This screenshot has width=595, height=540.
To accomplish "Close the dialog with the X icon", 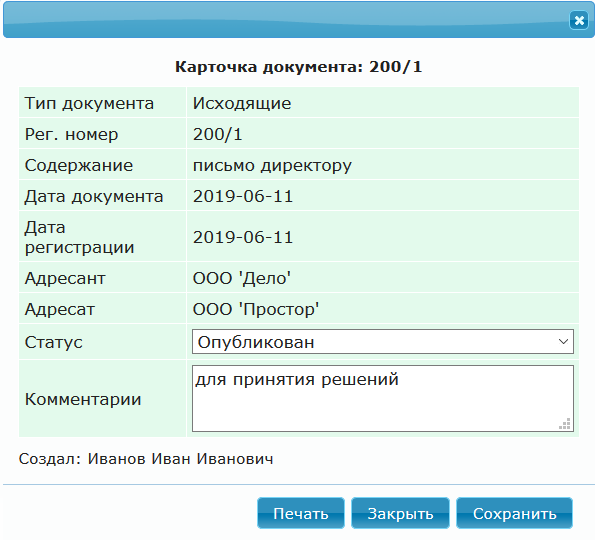I will coord(579,20).
